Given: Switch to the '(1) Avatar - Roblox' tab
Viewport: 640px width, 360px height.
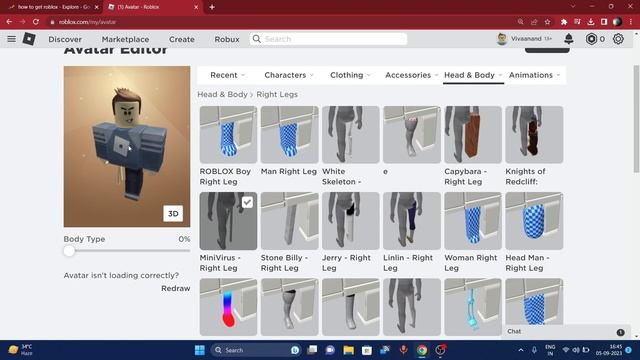Looking at the screenshot, I should tap(153, 7).
